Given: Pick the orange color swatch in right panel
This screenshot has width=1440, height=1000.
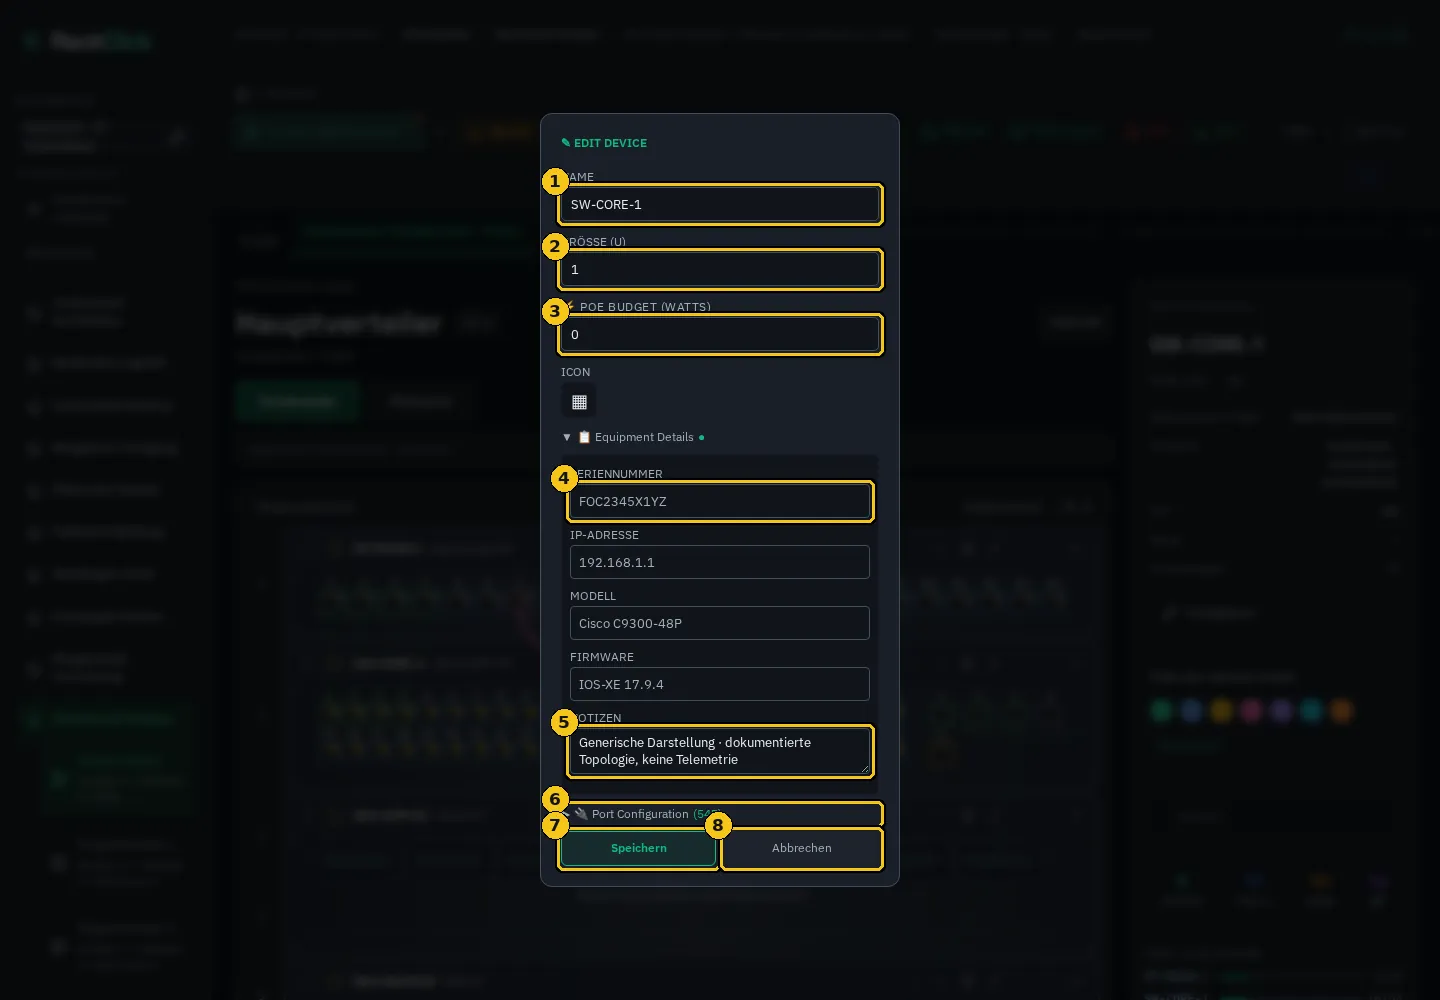Looking at the screenshot, I should (x=1341, y=710).
